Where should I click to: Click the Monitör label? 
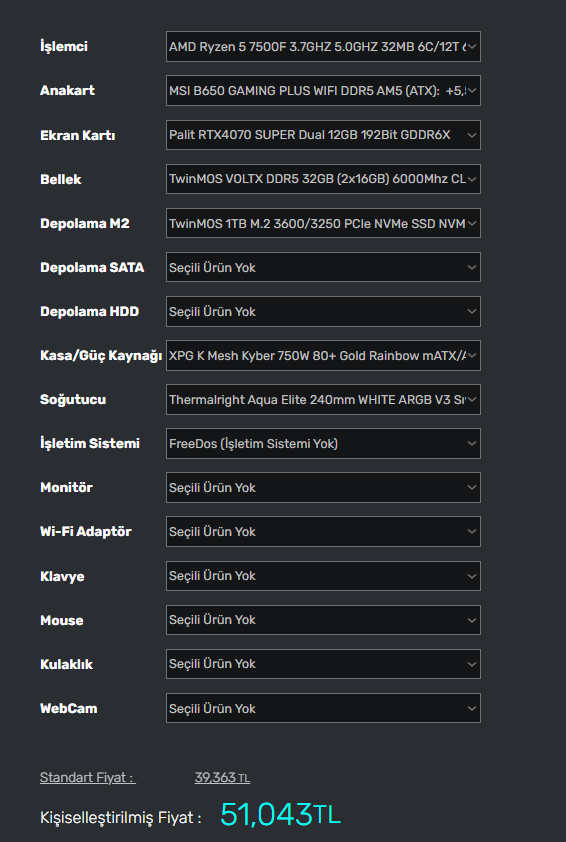67,488
